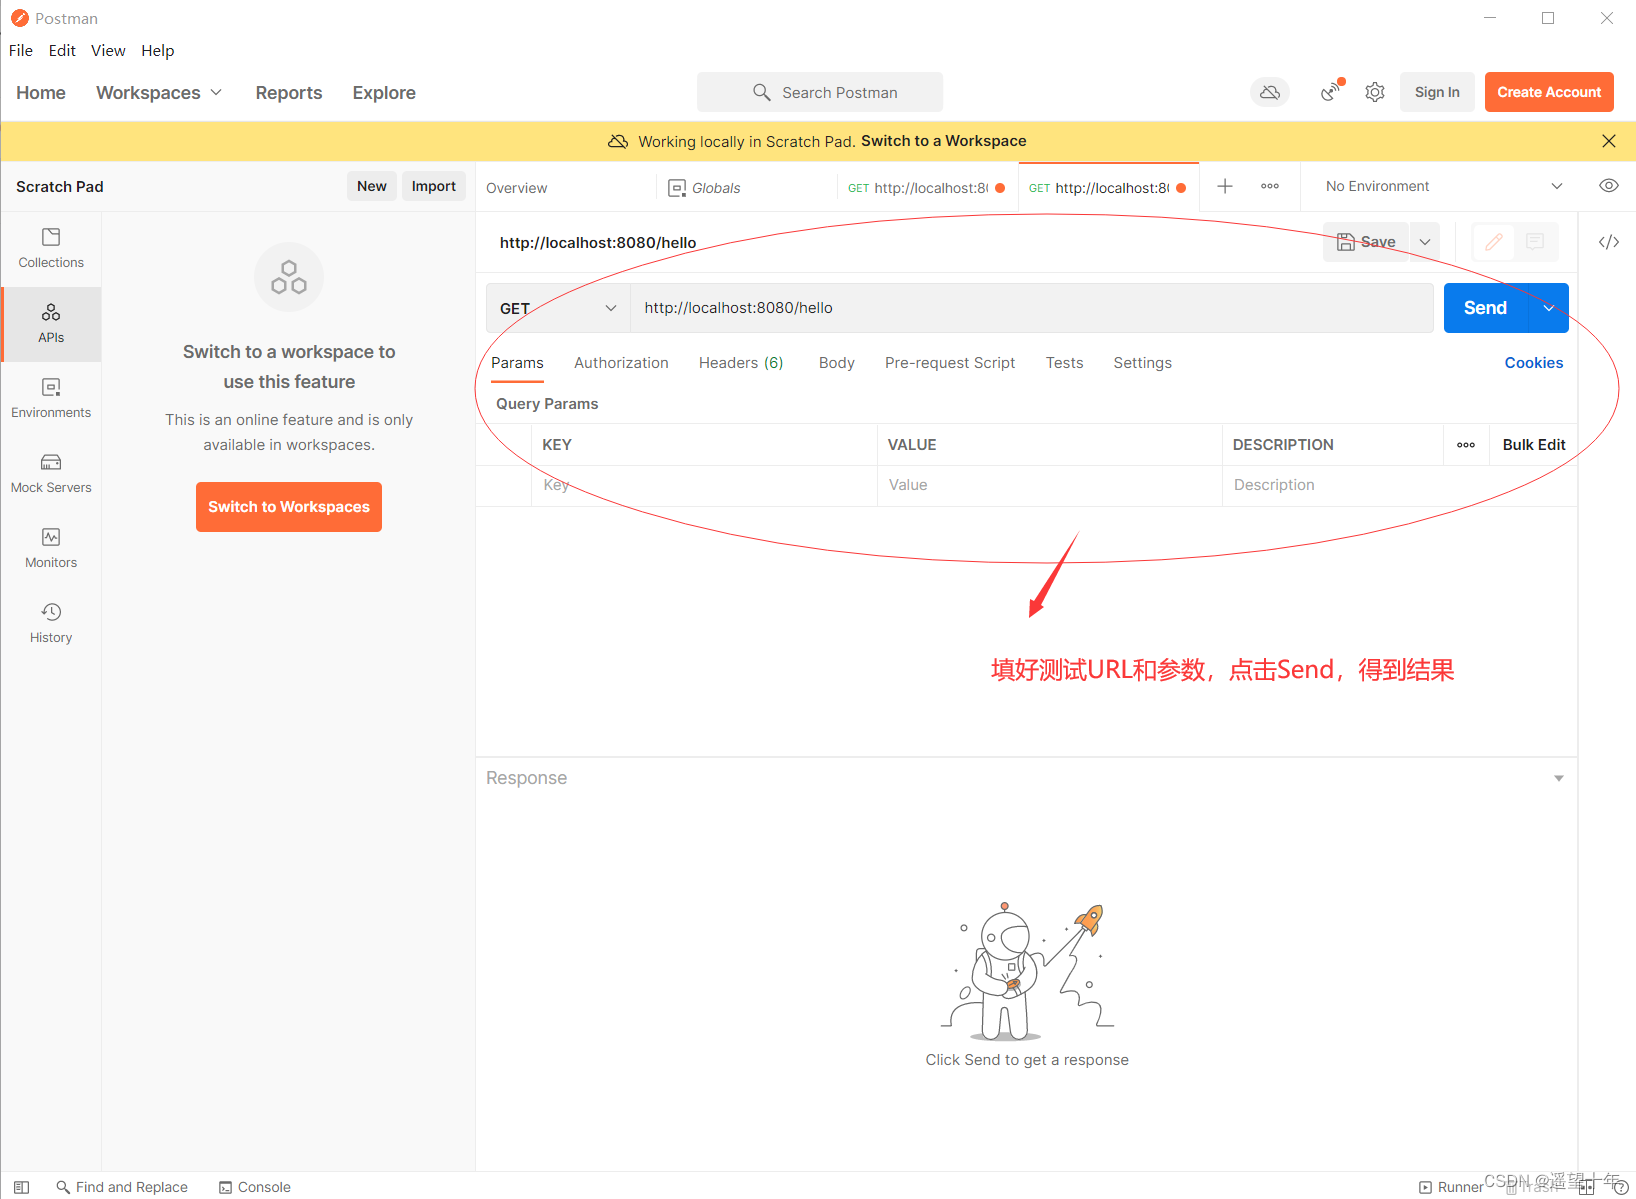The width and height of the screenshot is (1636, 1199).
Task: Click the query param Value field
Action: coord(1049,485)
